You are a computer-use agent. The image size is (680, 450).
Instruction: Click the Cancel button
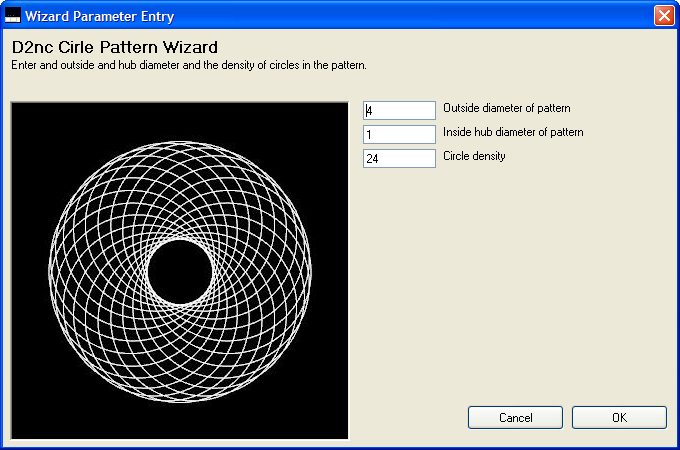pos(515,417)
